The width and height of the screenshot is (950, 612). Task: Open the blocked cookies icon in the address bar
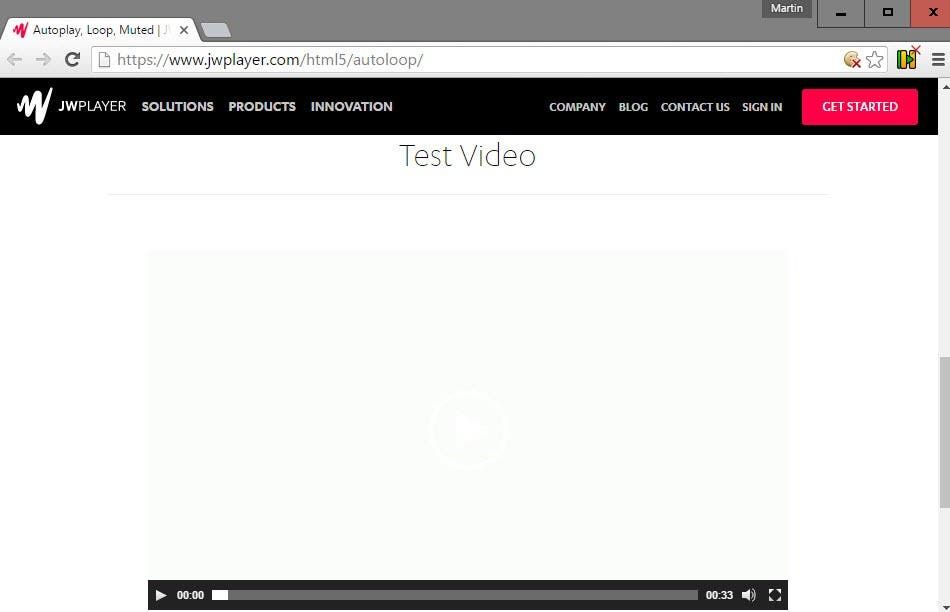pos(852,59)
